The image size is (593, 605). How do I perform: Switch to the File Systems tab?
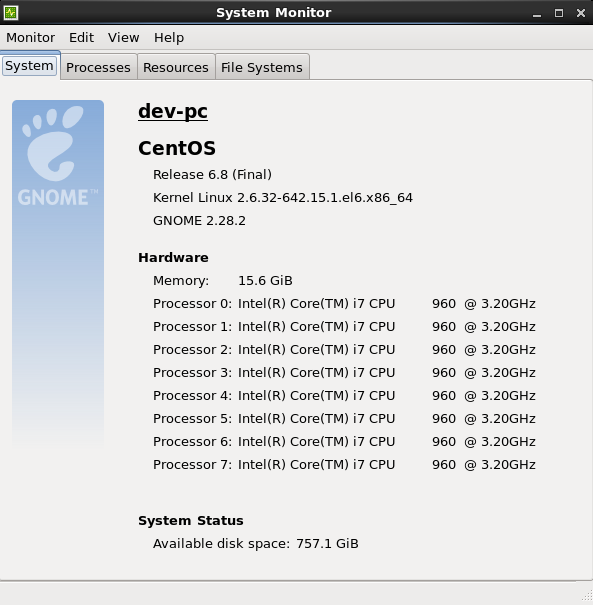tap(262, 68)
